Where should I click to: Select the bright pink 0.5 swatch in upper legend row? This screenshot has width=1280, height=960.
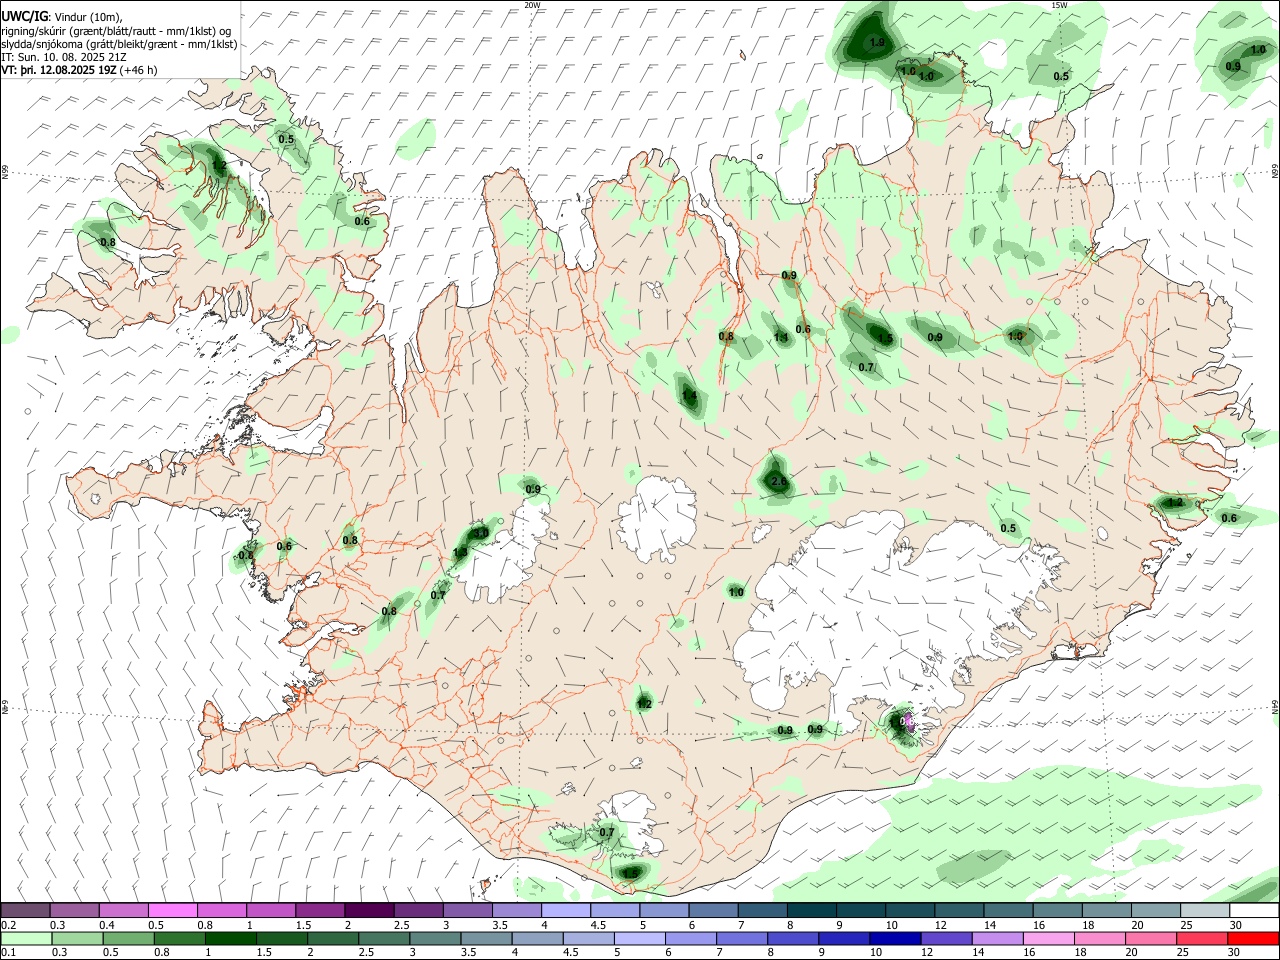pyautogui.click(x=172, y=910)
